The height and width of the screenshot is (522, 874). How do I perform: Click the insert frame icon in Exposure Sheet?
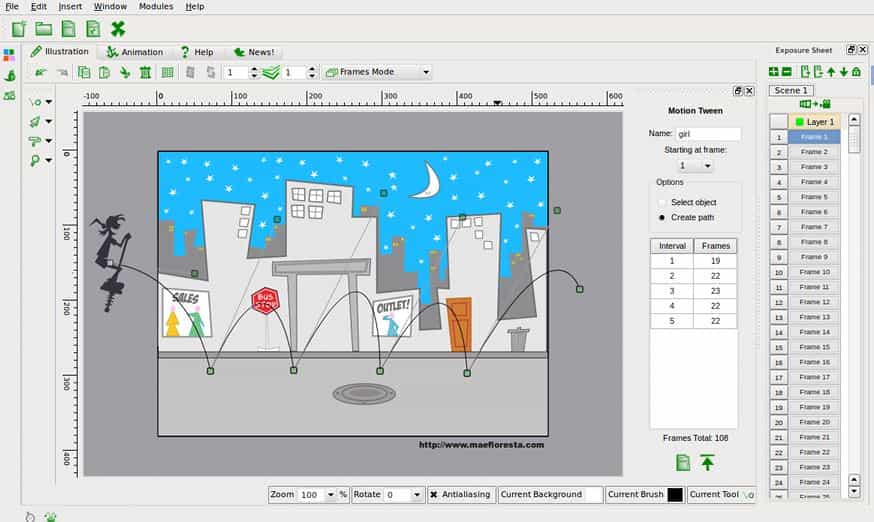point(805,72)
